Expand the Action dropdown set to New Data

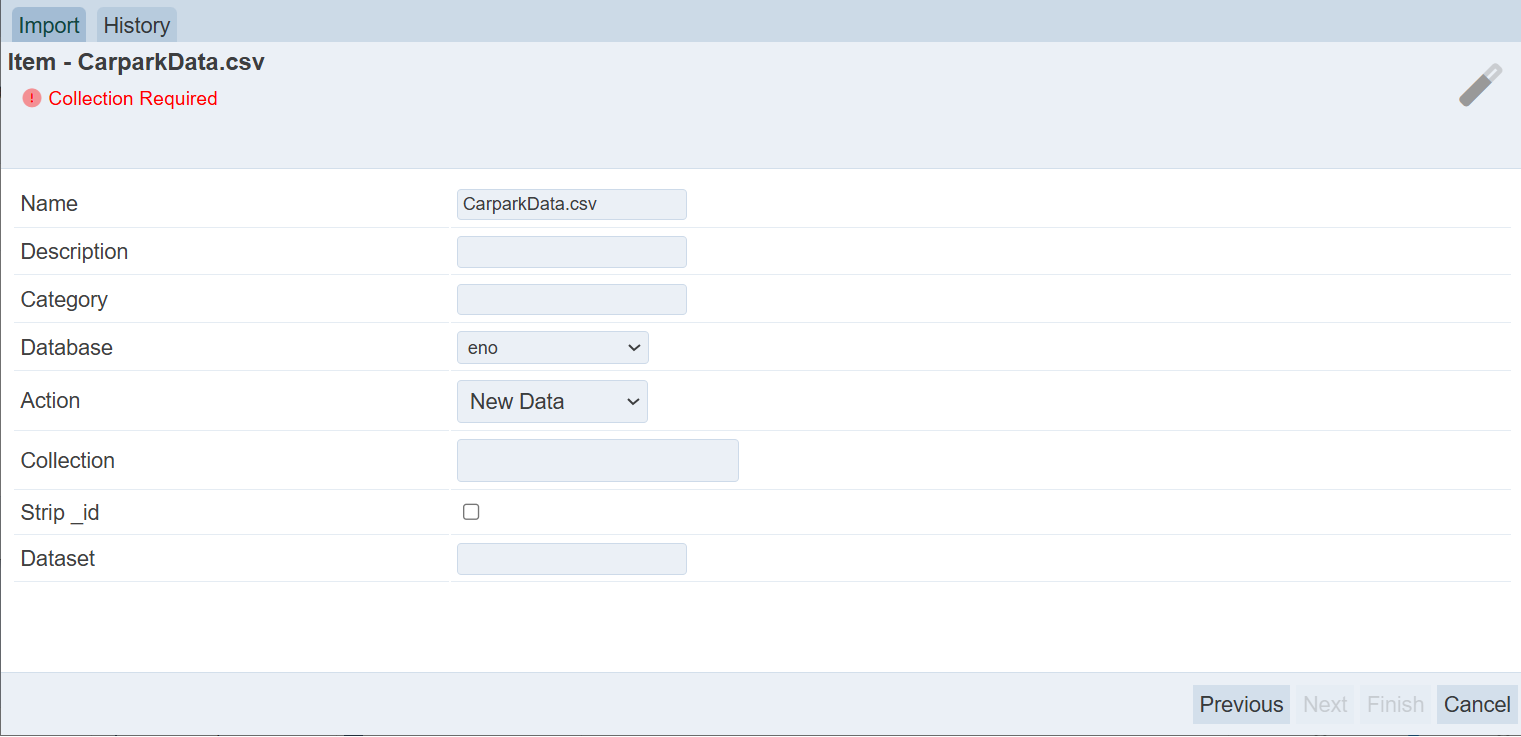[552, 401]
